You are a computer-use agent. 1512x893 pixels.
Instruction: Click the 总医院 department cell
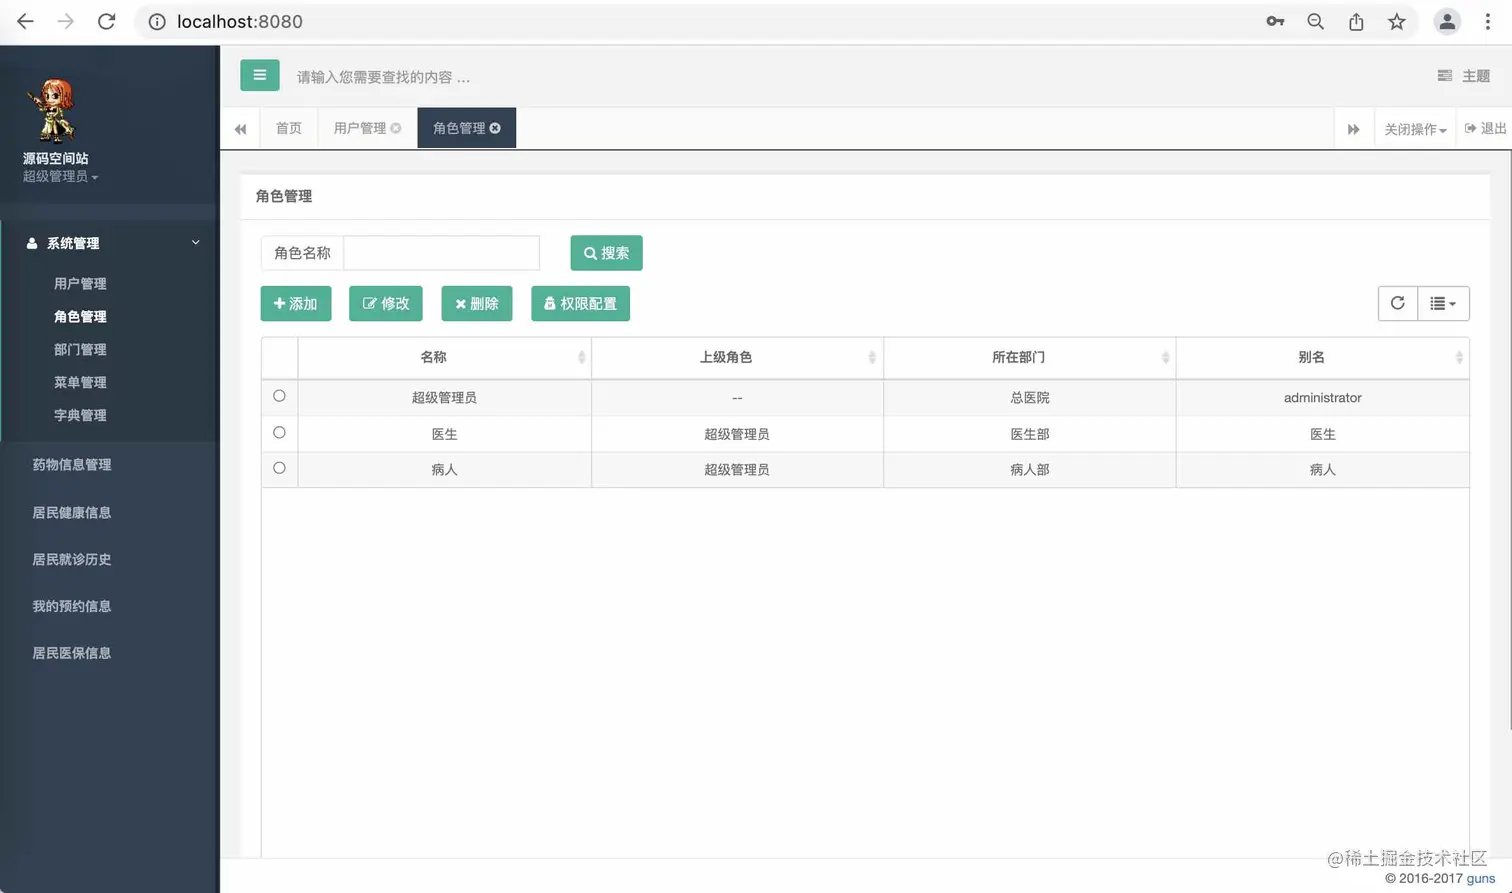click(x=1030, y=397)
